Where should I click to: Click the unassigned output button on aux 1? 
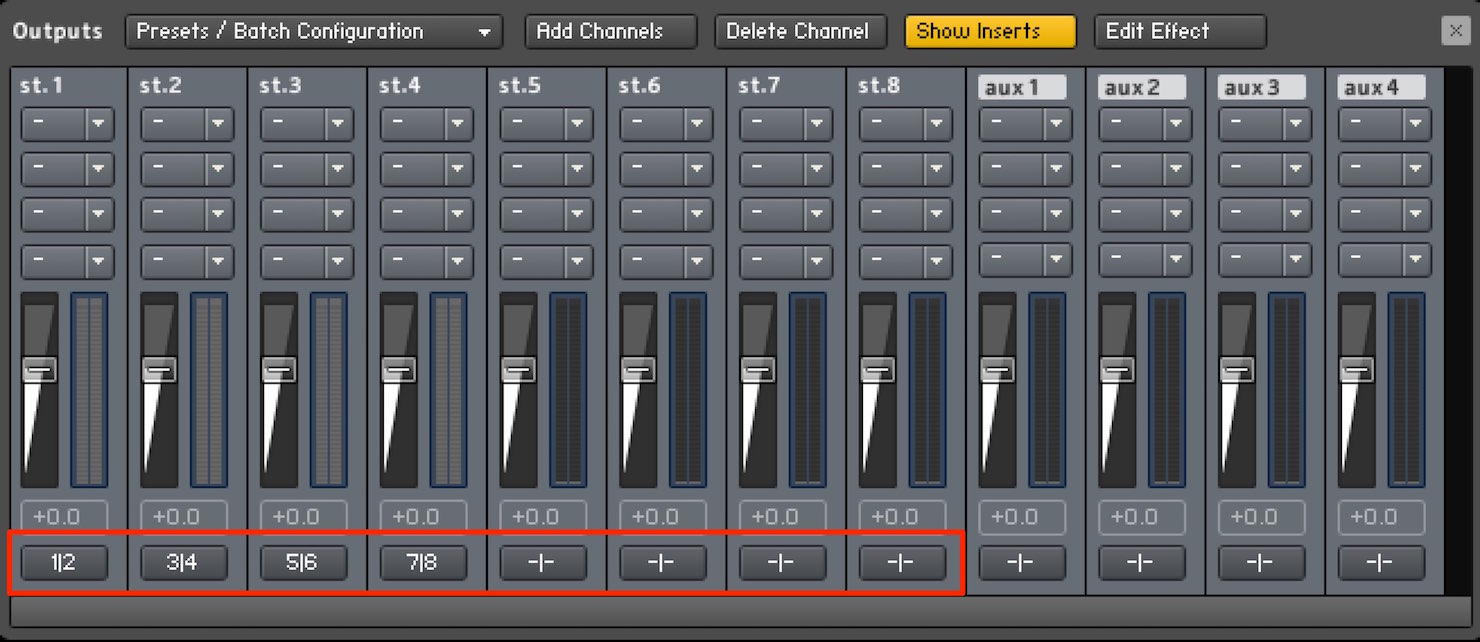[1022, 563]
